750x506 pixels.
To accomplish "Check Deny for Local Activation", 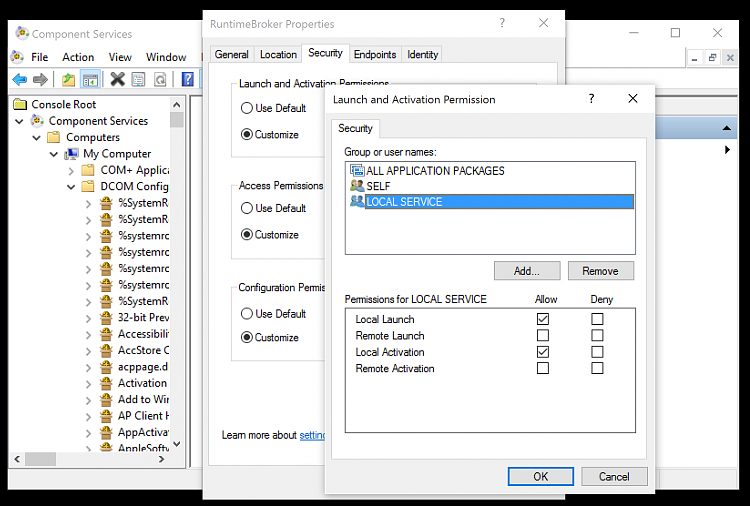I will tap(597, 352).
